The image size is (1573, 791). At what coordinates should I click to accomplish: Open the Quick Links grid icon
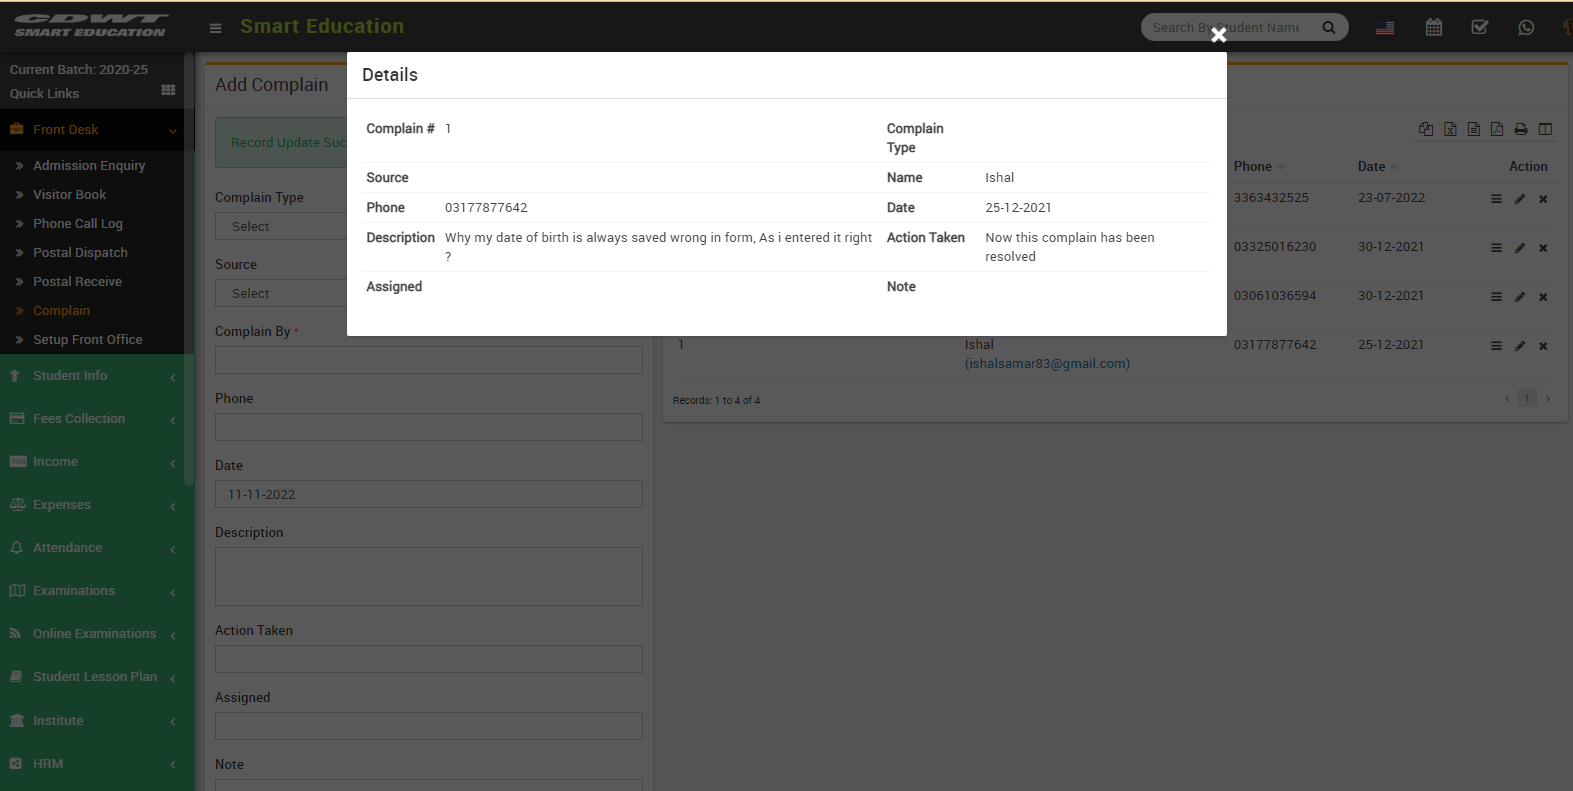[x=168, y=90]
